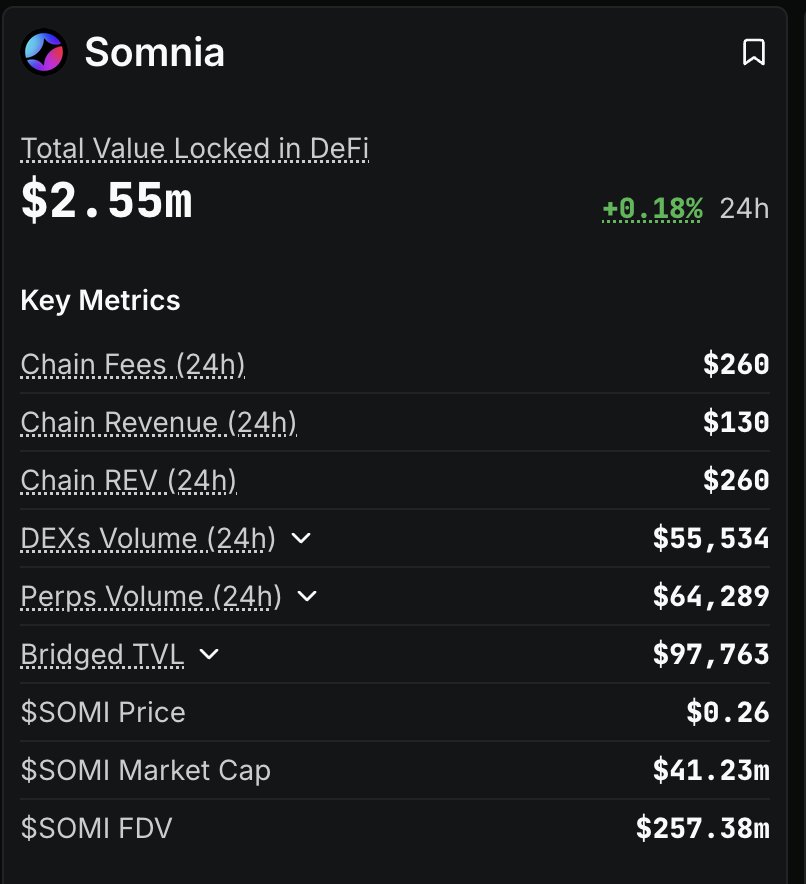Click the Chain Revenue (24h) label

158,423
